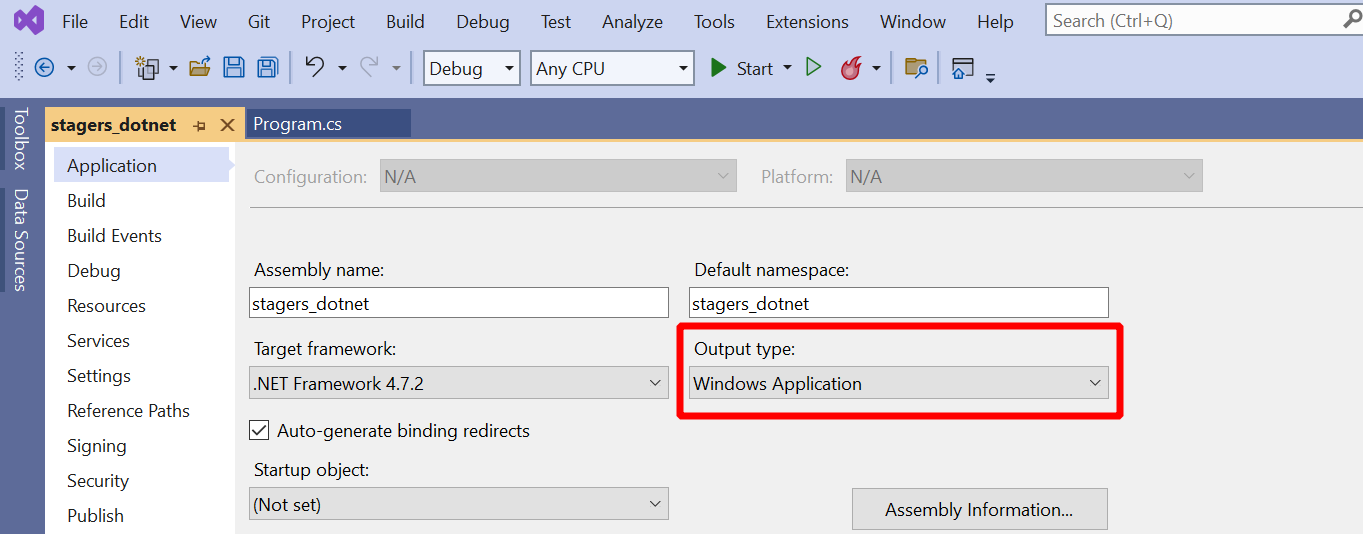Open the Output type dropdown

[x=898, y=383]
